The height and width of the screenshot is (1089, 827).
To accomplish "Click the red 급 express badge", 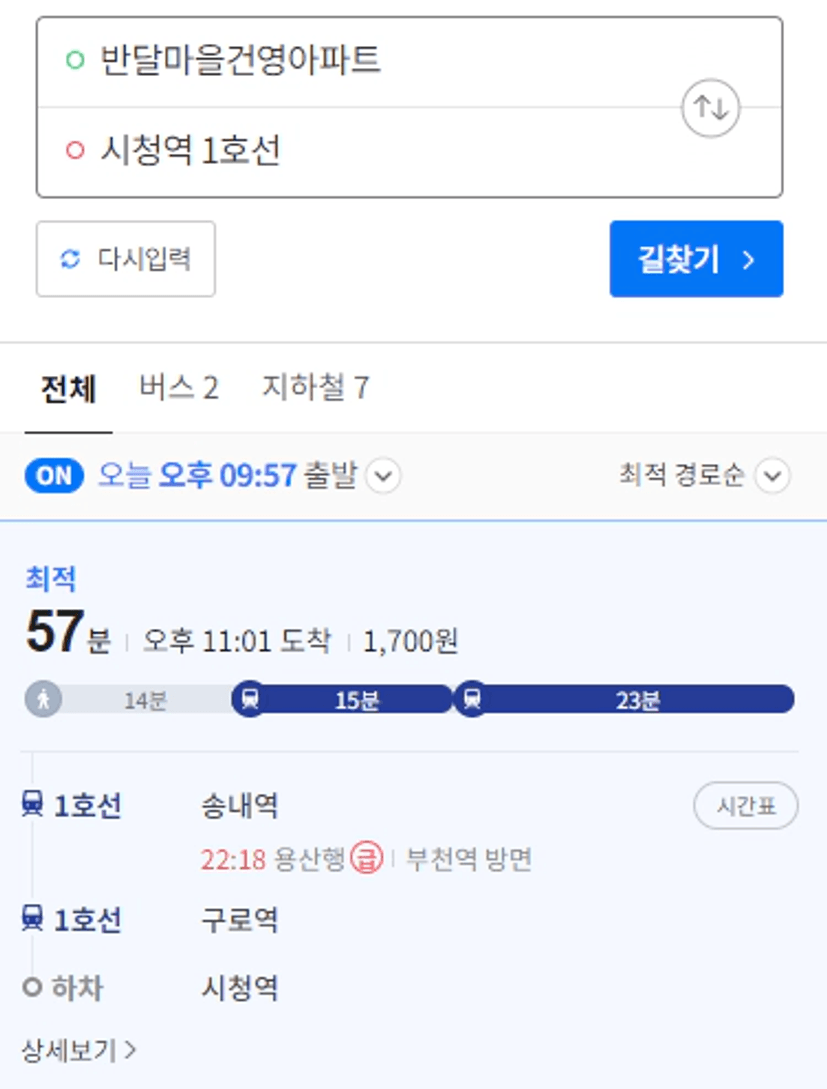I will tap(367, 858).
